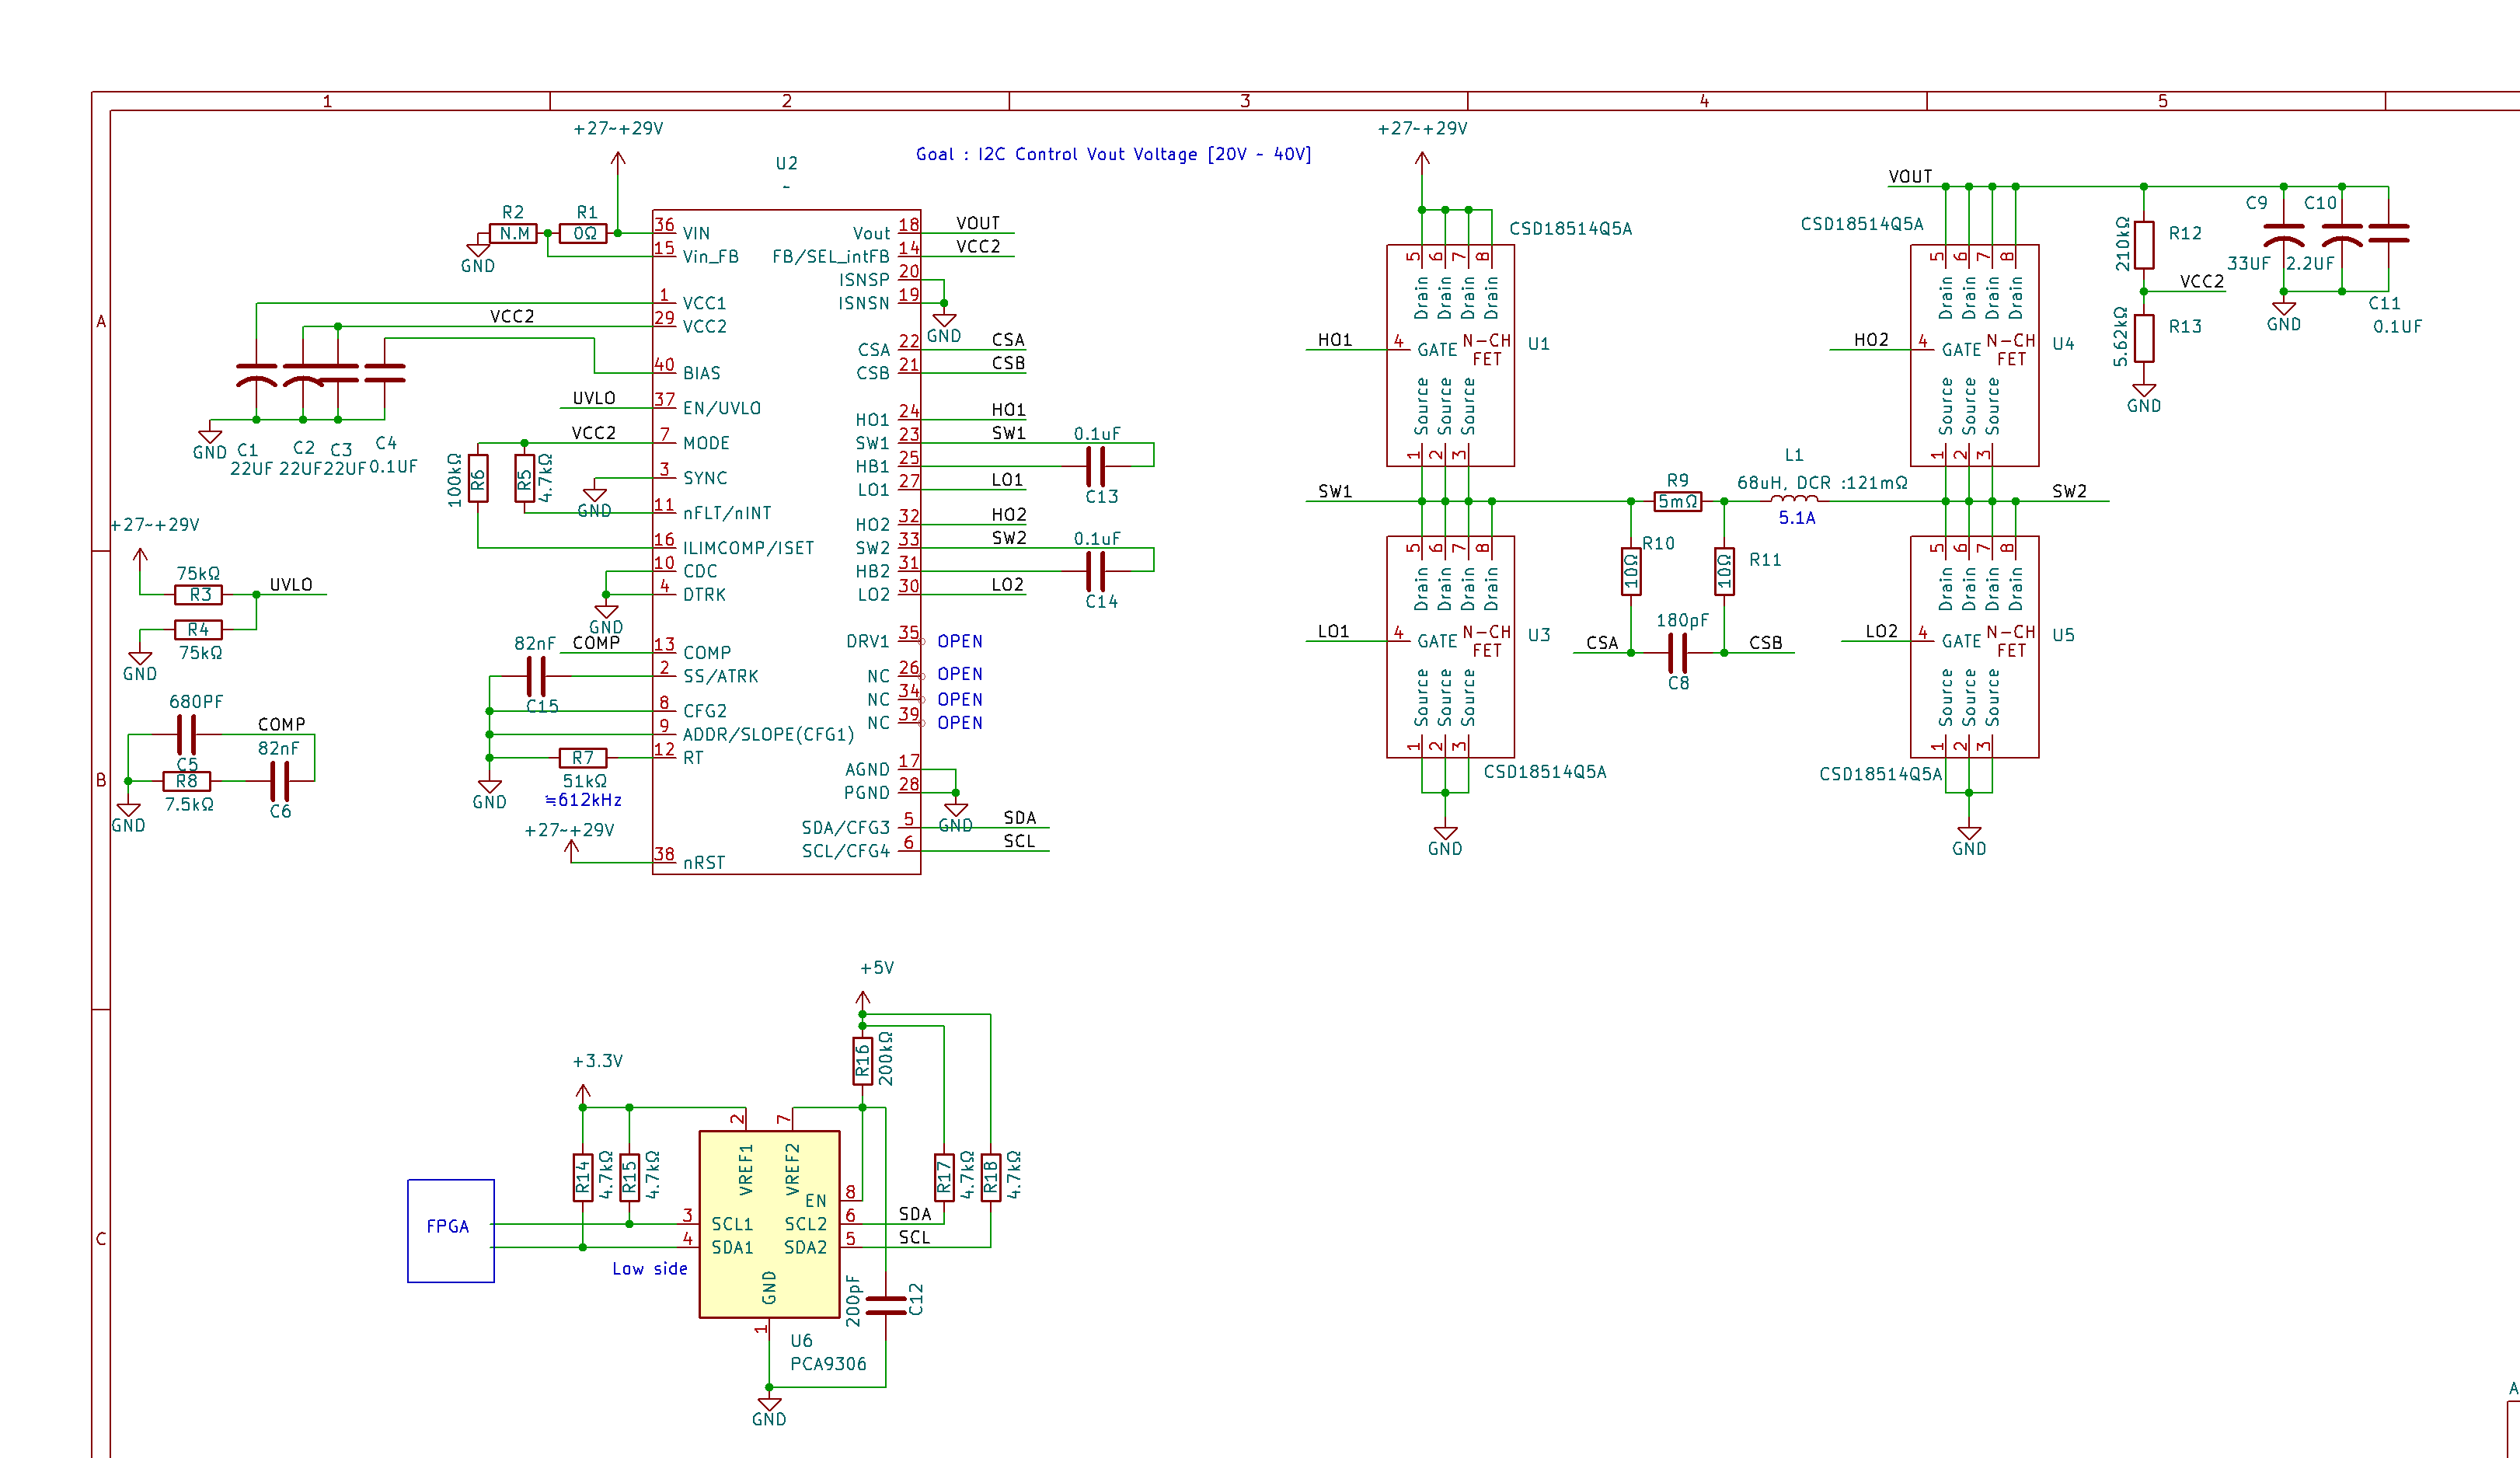Select the U3 MOSFET symbol

1450,646
